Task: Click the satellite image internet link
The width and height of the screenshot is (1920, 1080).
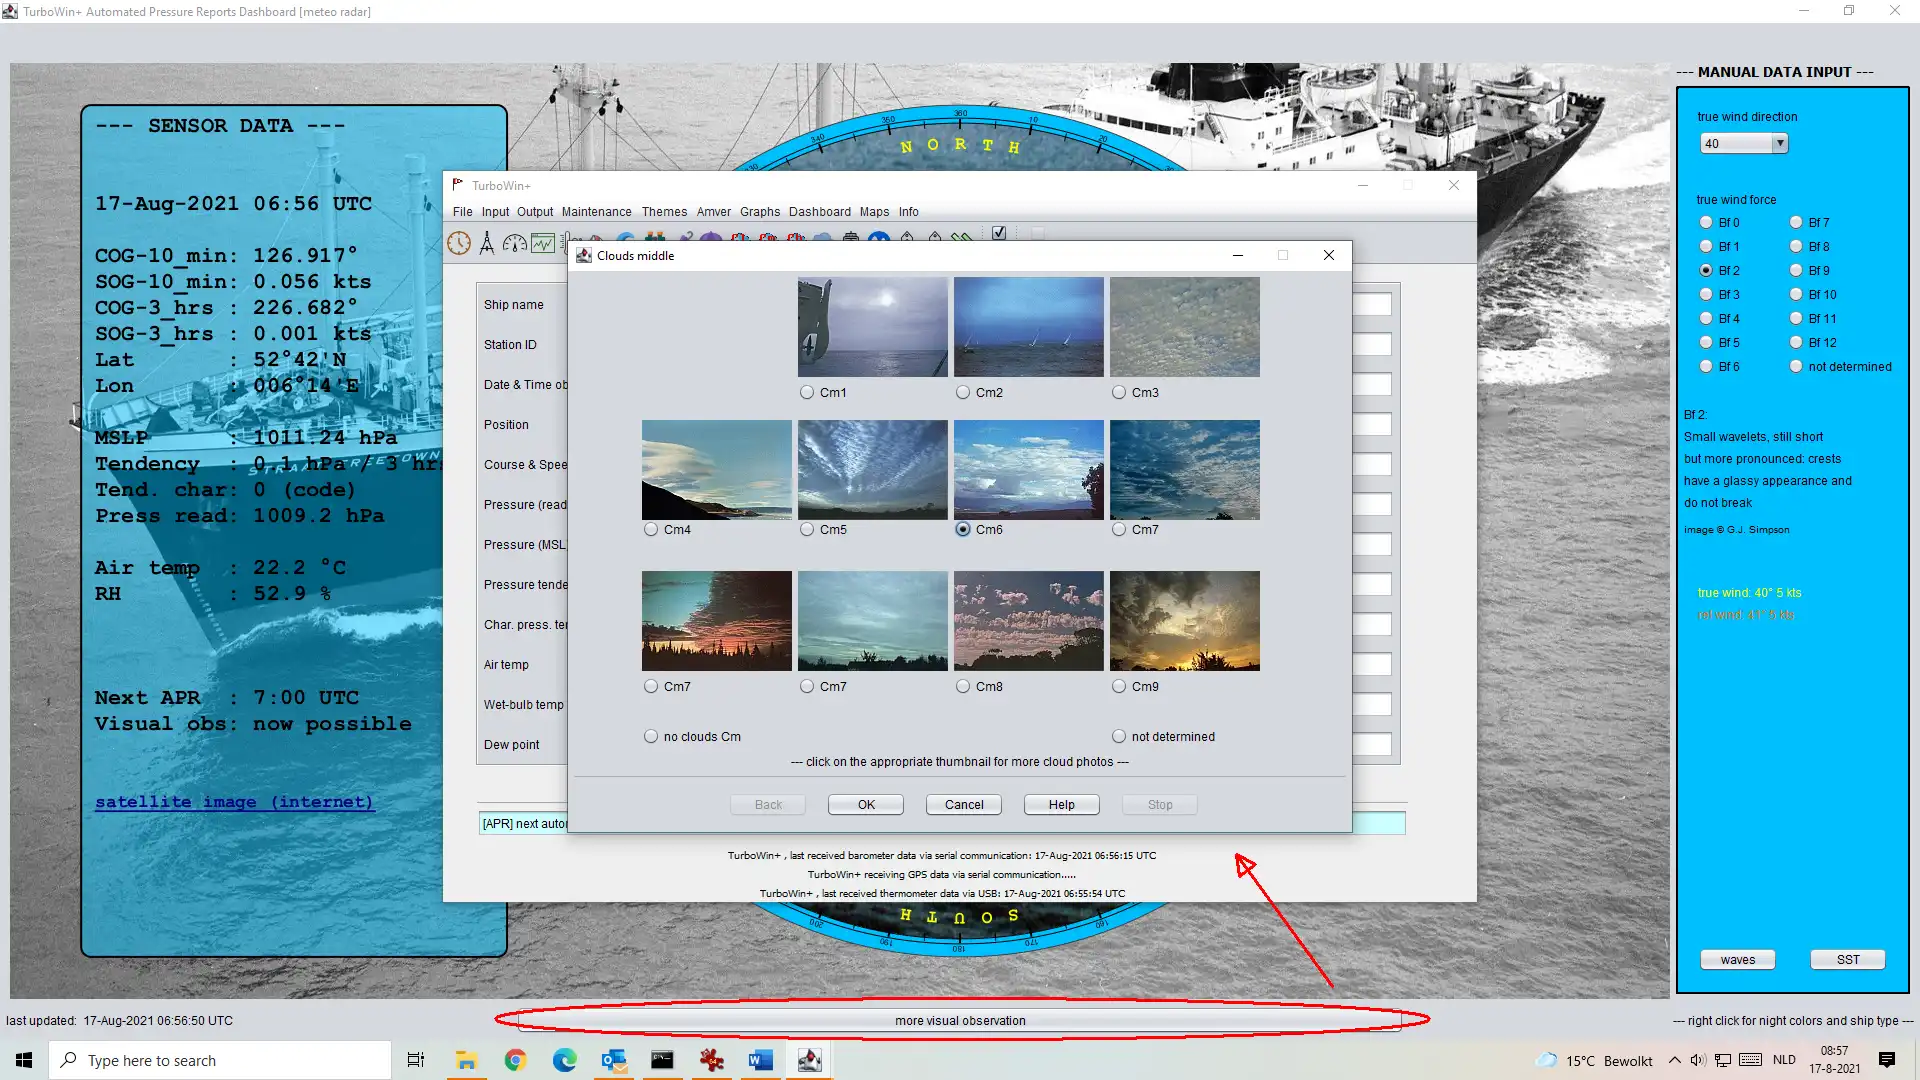Action: [x=235, y=800]
